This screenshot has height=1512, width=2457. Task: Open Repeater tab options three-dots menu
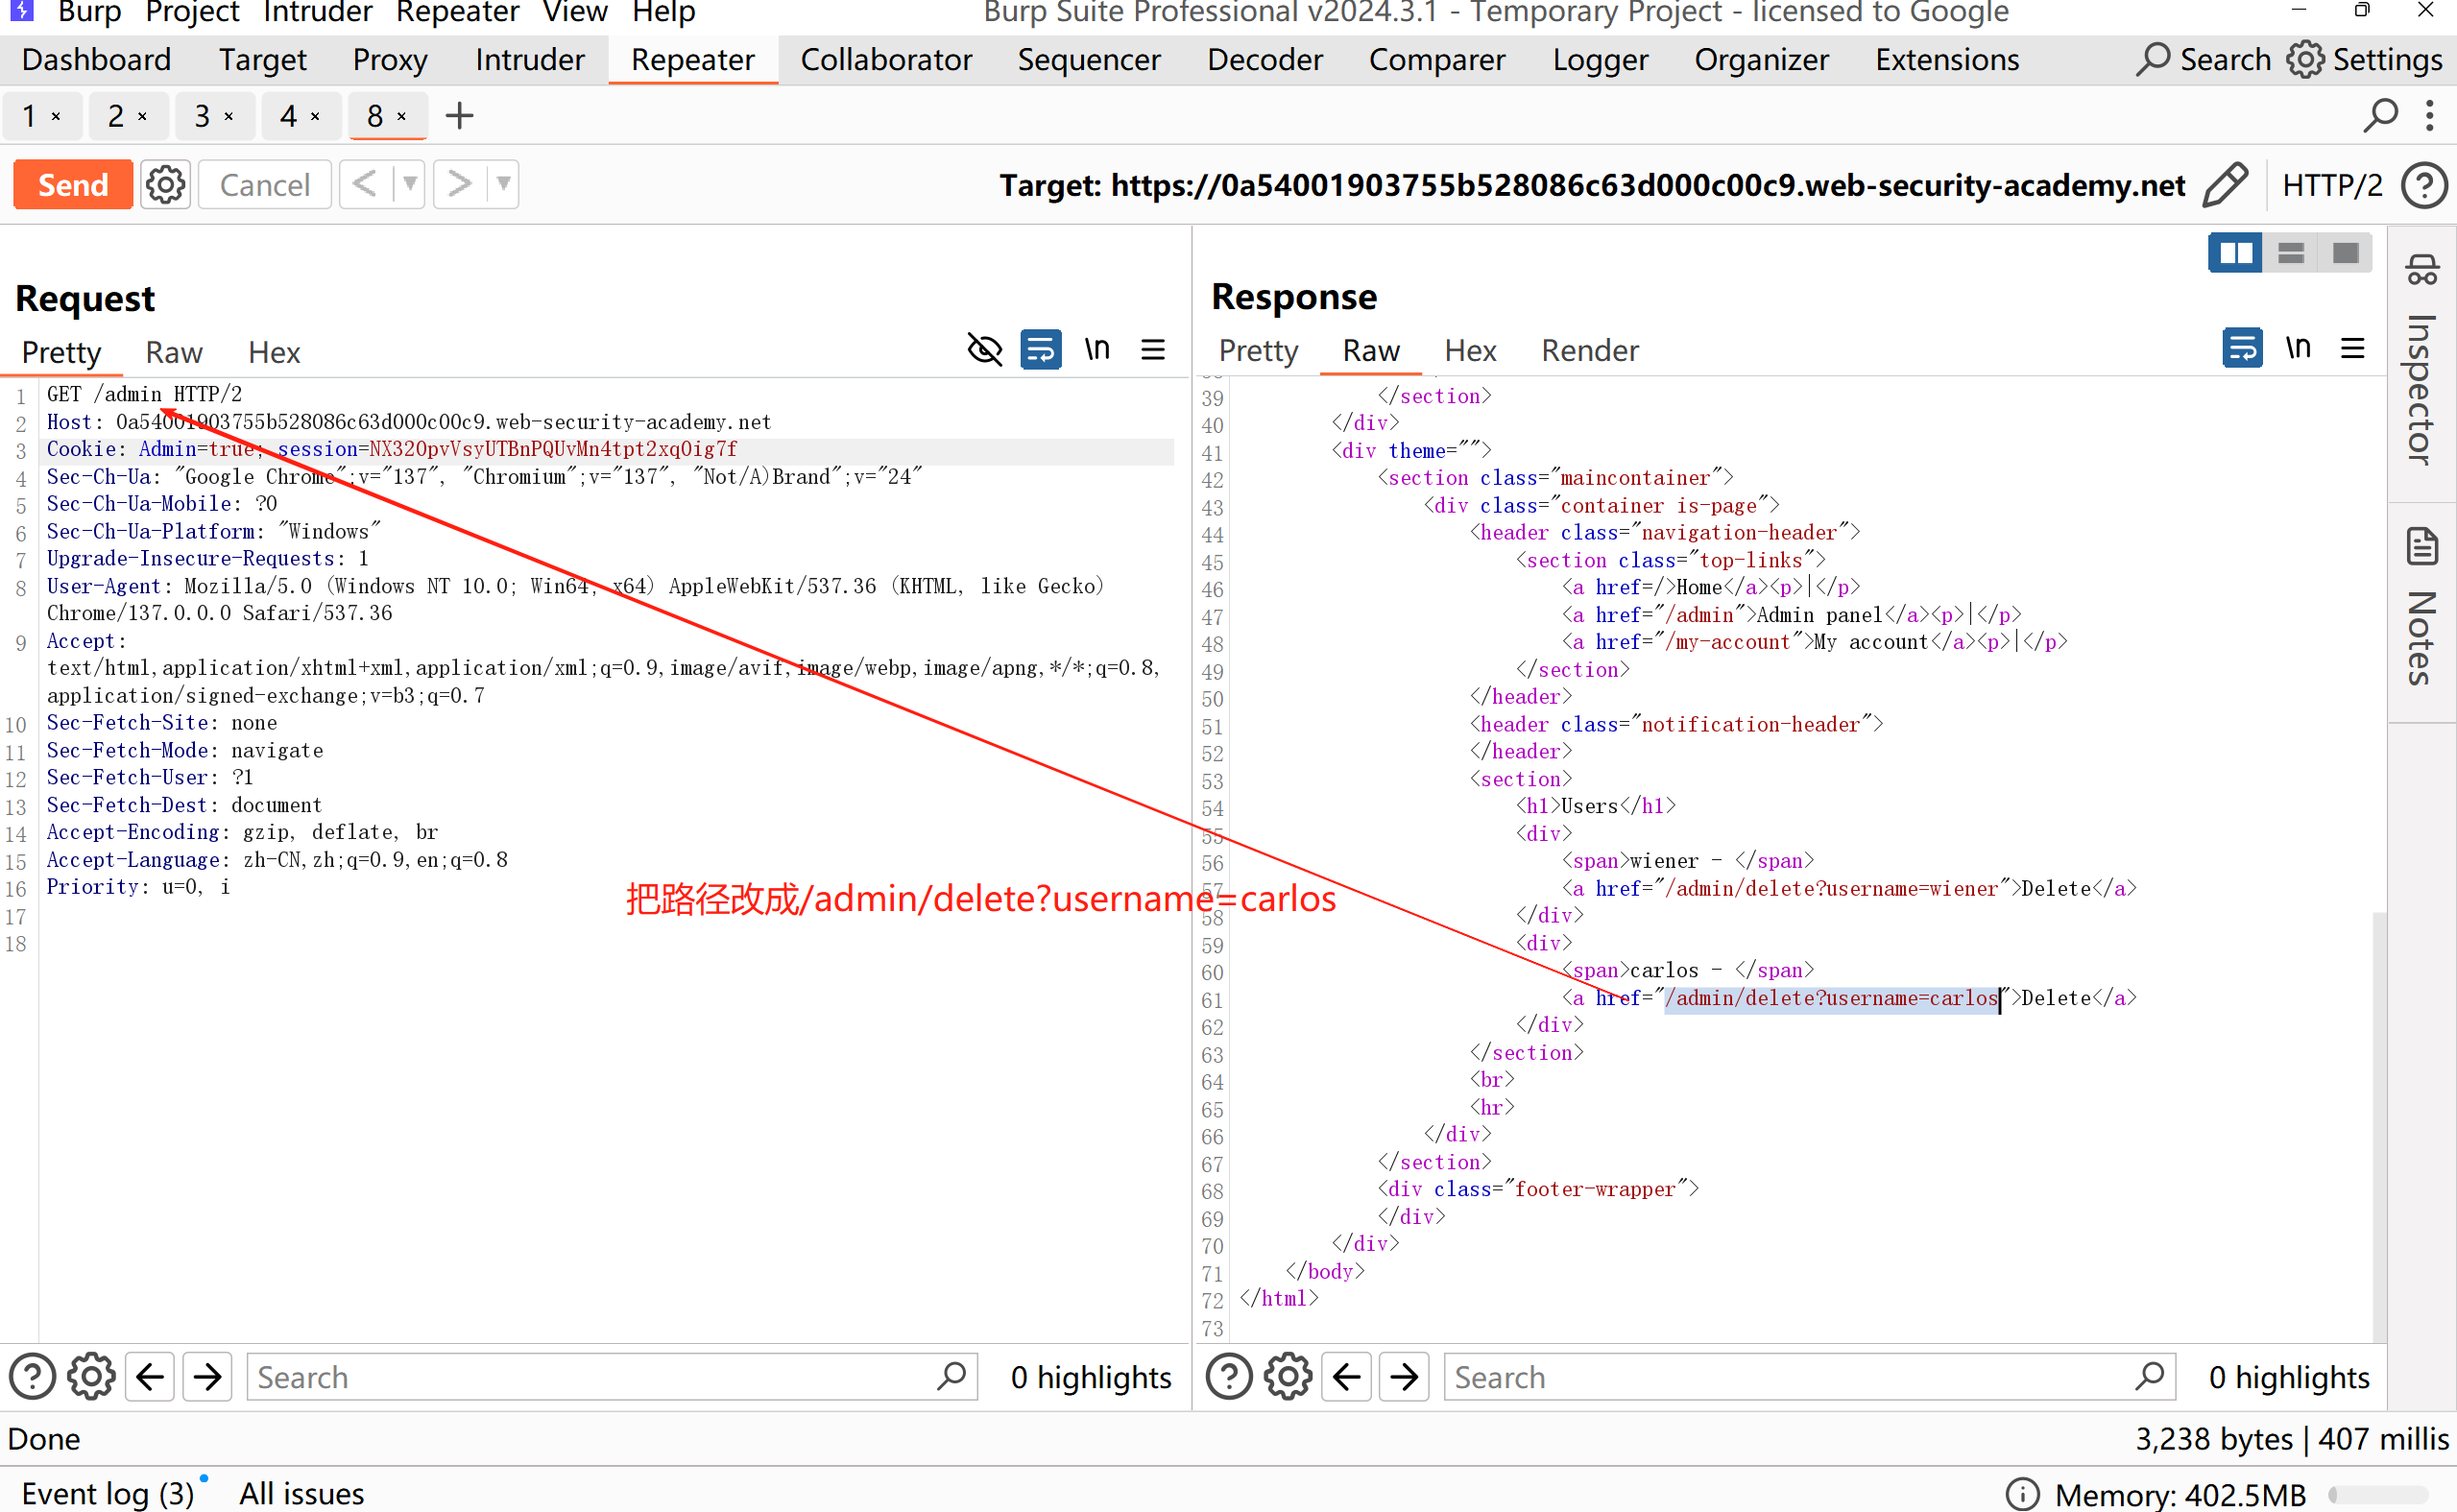[2430, 116]
